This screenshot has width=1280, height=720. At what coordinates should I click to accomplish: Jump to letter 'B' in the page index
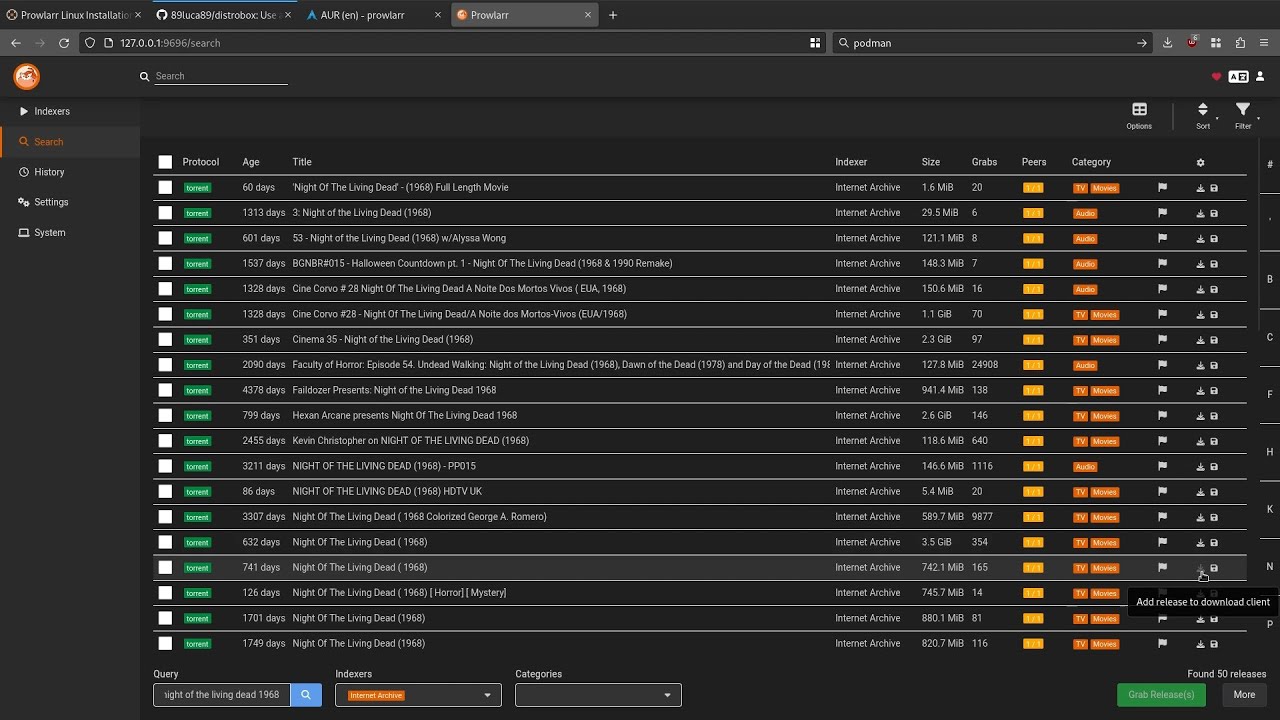[1270, 279]
